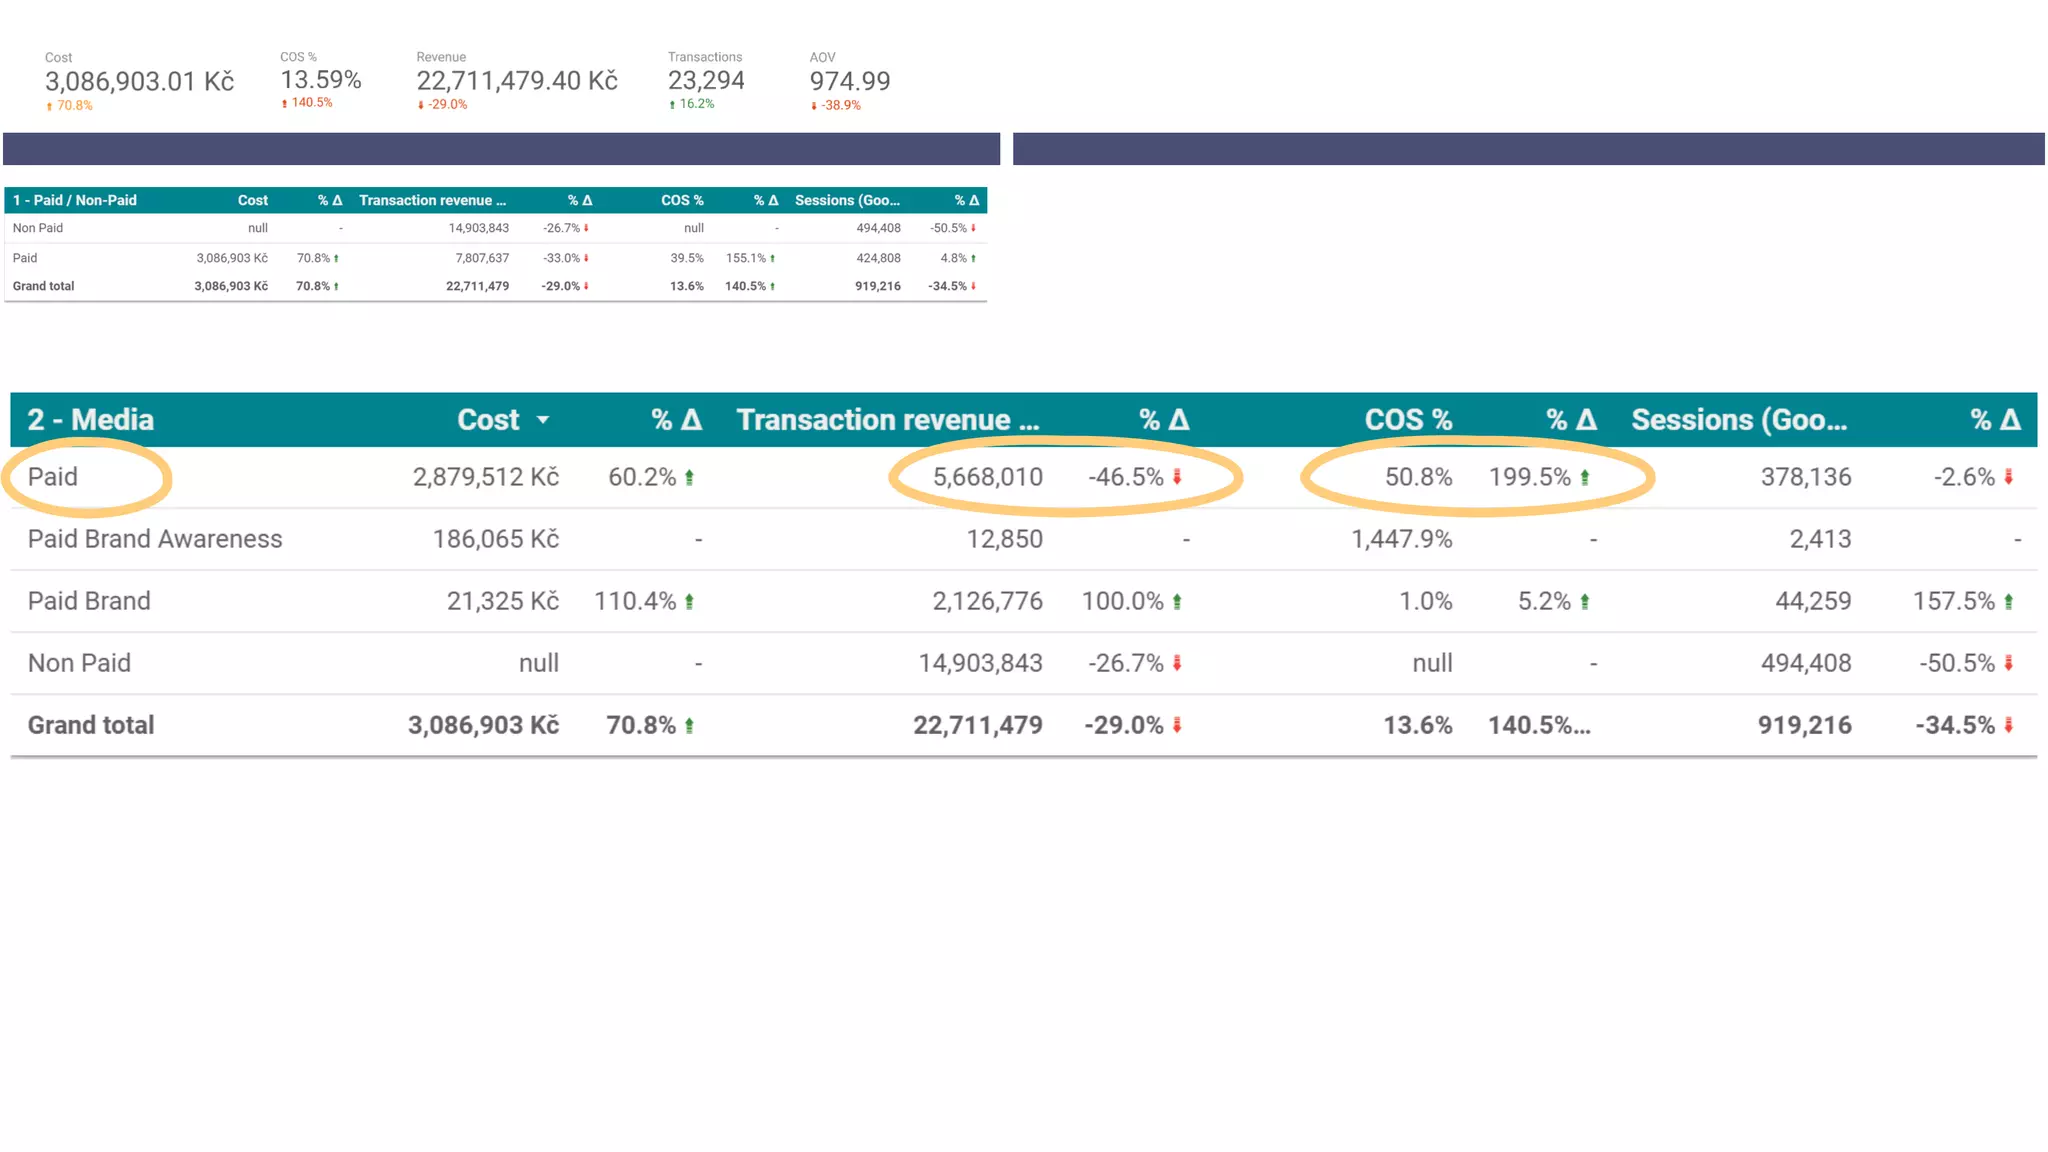Click the Transactions scorecard 23,294
Image resolution: width=2048 pixels, height=1152 pixels.
click(706, 81)
